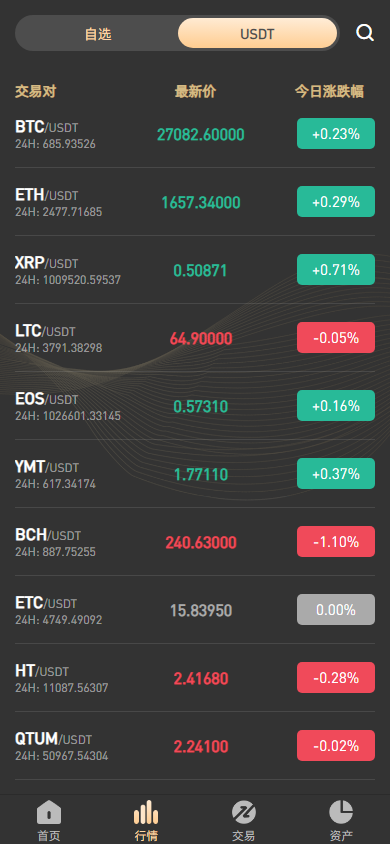Tap the ETC 0.00% gray badge

pyautogui.click(x=336, y=609)
